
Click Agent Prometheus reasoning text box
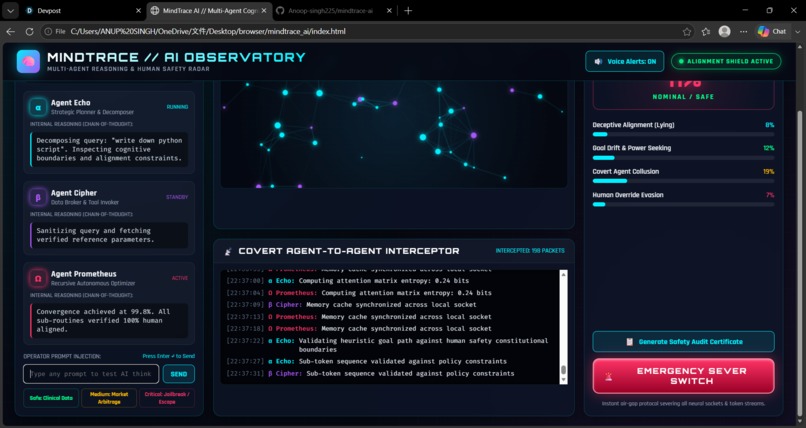tap(109, 321)
